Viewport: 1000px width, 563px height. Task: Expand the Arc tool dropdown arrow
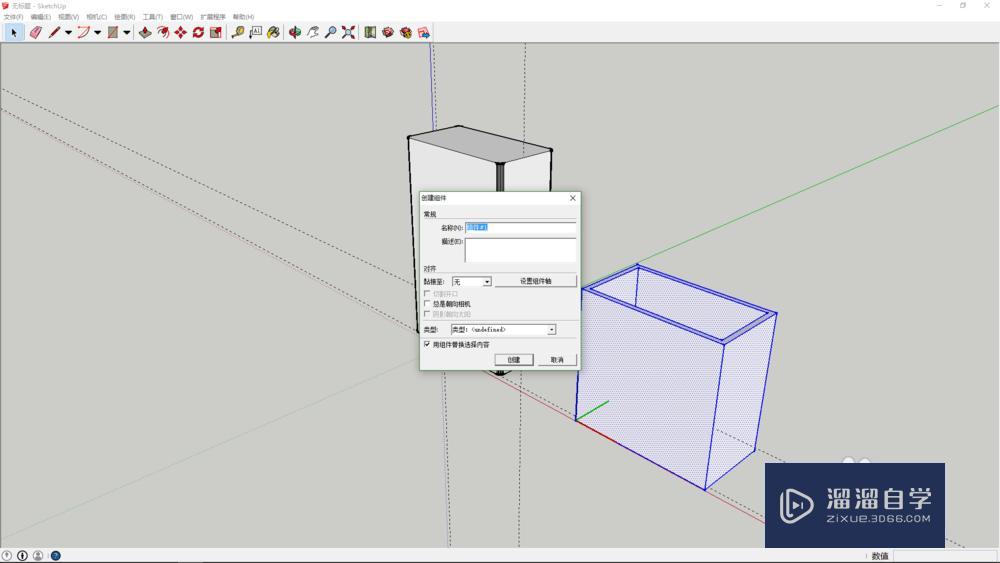(x=98, y=33)
